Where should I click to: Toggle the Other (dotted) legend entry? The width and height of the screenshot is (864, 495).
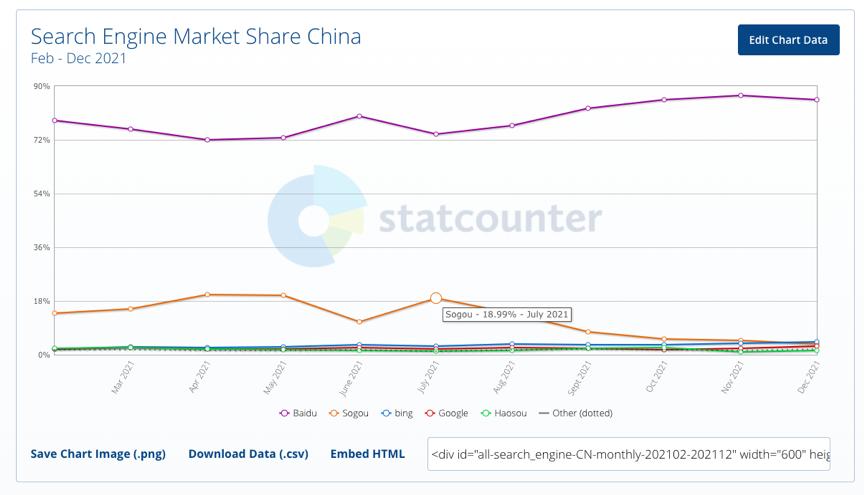pos(575,413)
